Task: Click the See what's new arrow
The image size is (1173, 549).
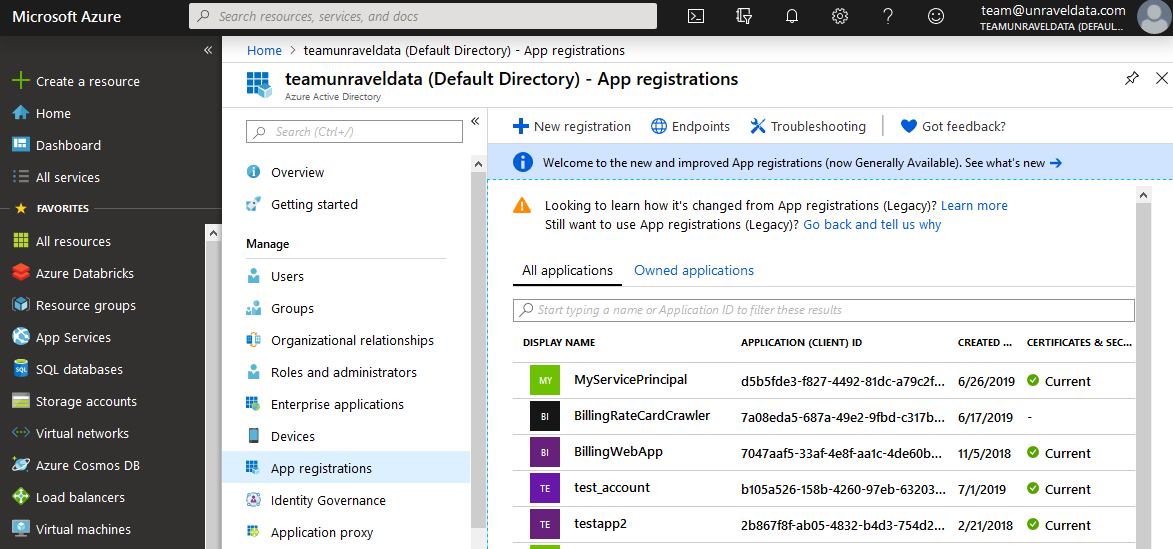Action: pyautogui.click(x=1056, y=163)
